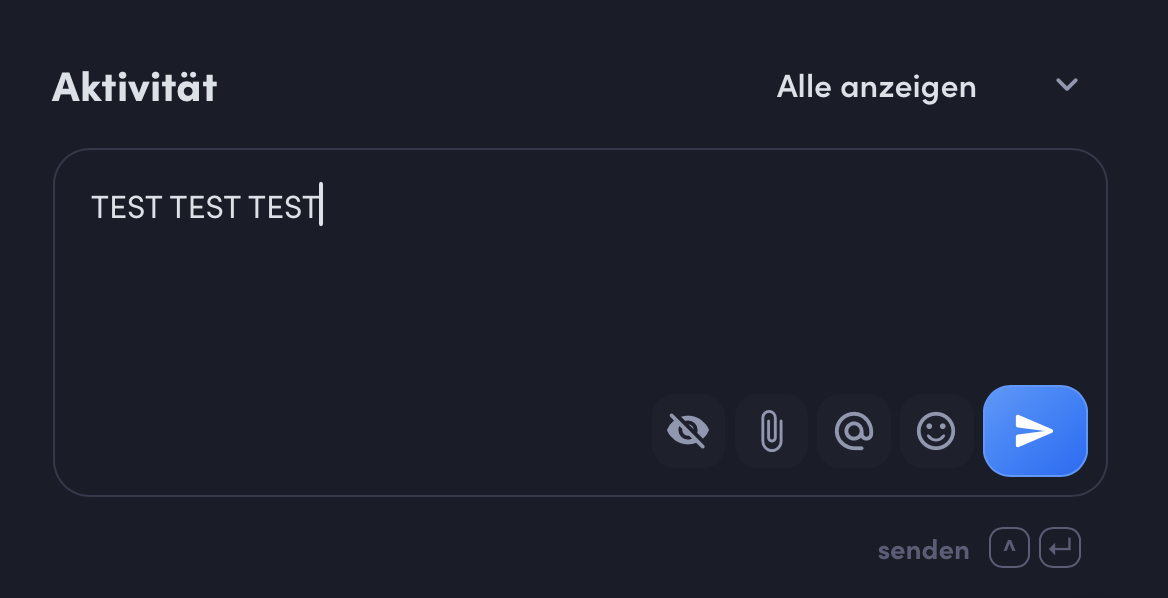Open the emoji picker smiley icon
1168x598 pixels.
pos(936,430)
